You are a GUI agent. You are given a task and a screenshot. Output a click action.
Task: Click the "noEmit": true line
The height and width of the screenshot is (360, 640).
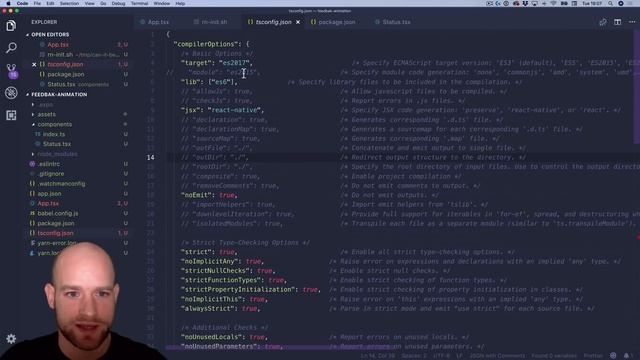209,196
